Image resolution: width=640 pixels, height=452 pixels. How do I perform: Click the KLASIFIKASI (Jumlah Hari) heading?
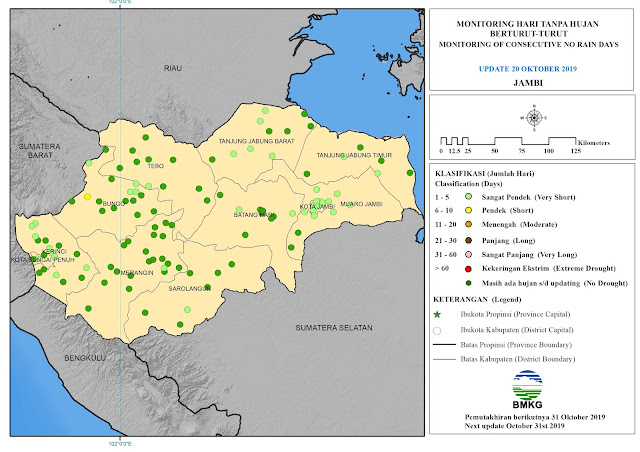click(484, 173)
